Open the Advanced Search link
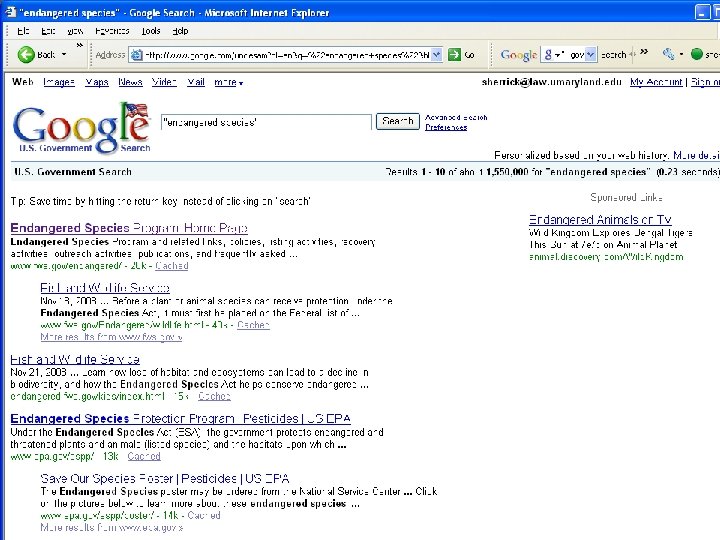720x540 pixels. click(456, 117)
